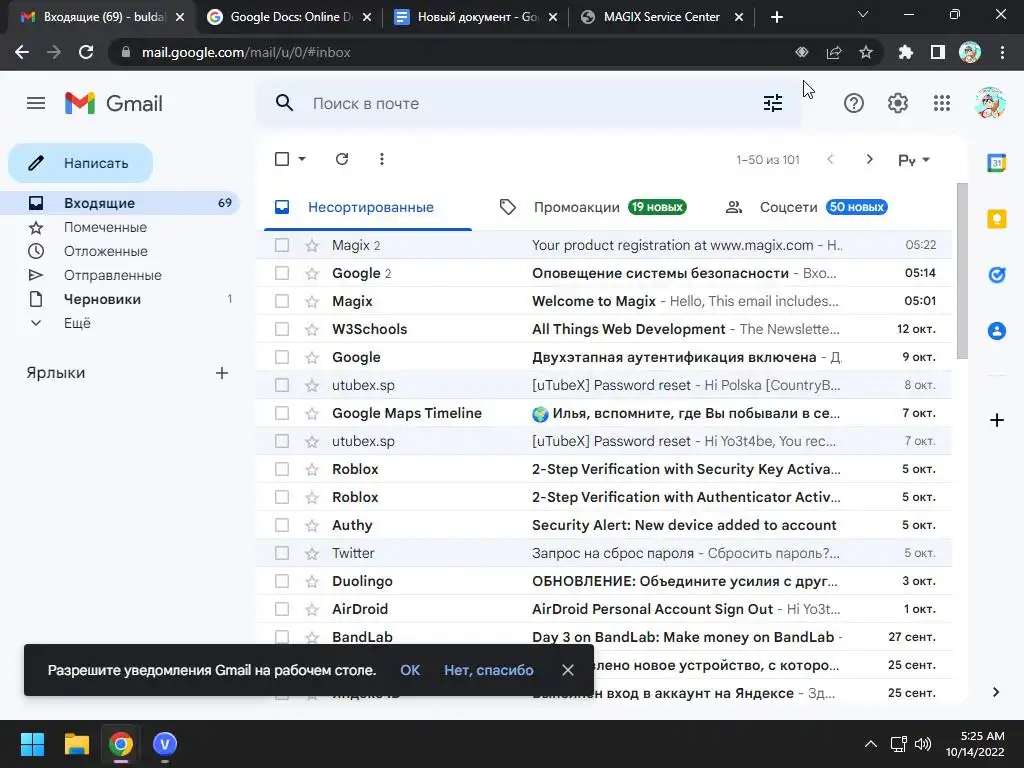Open Contacts side panel

point(997,331)
